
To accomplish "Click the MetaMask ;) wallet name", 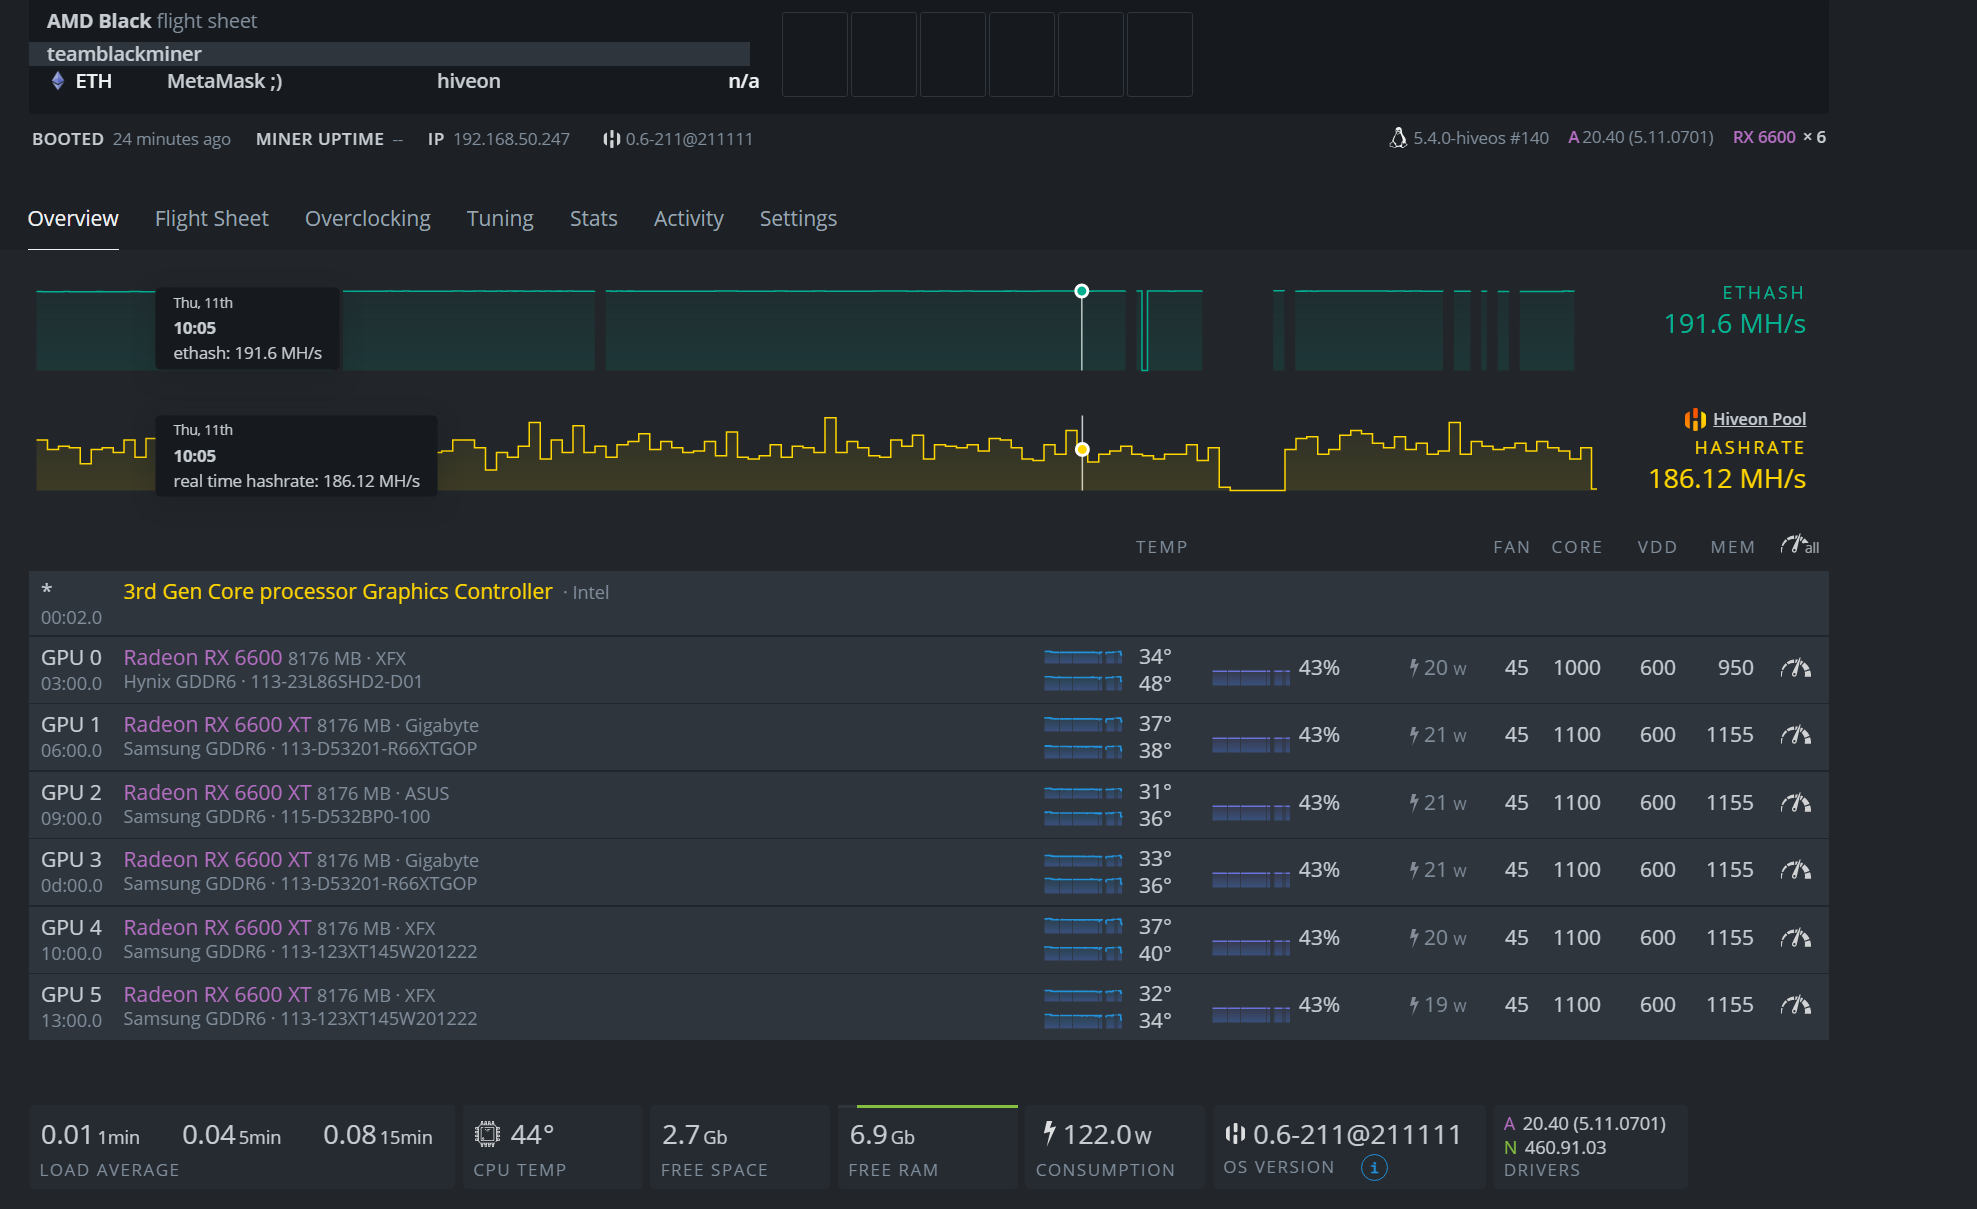I will [x=225, y=81].
